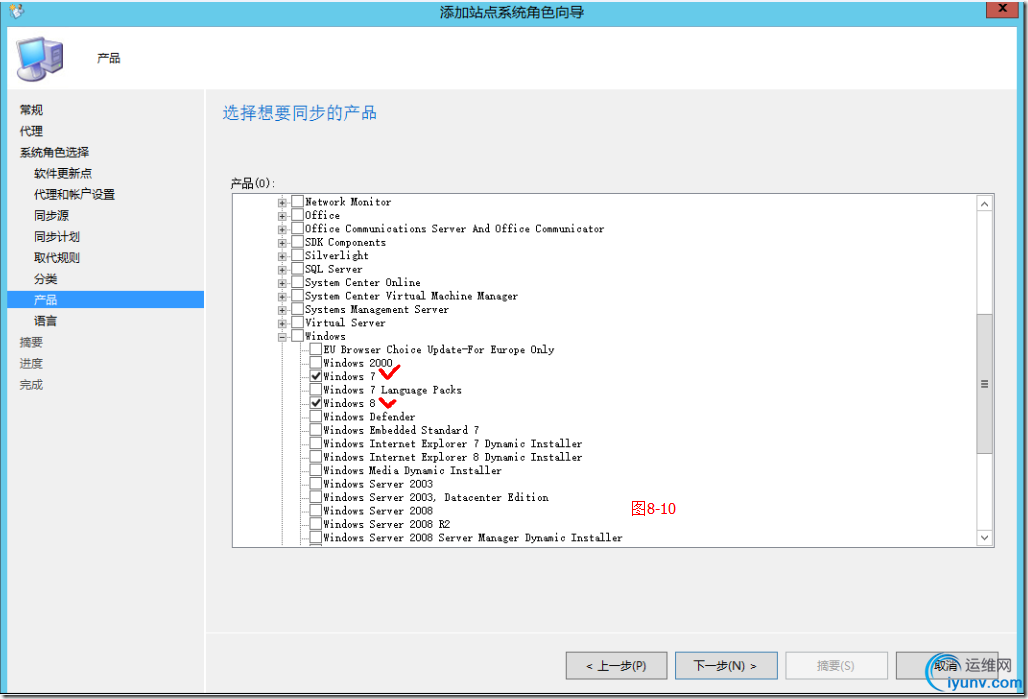This screenshot has width=1028, height=699.
Task: Expand the Systems Management Server node
Action: (x=282, y=310)
